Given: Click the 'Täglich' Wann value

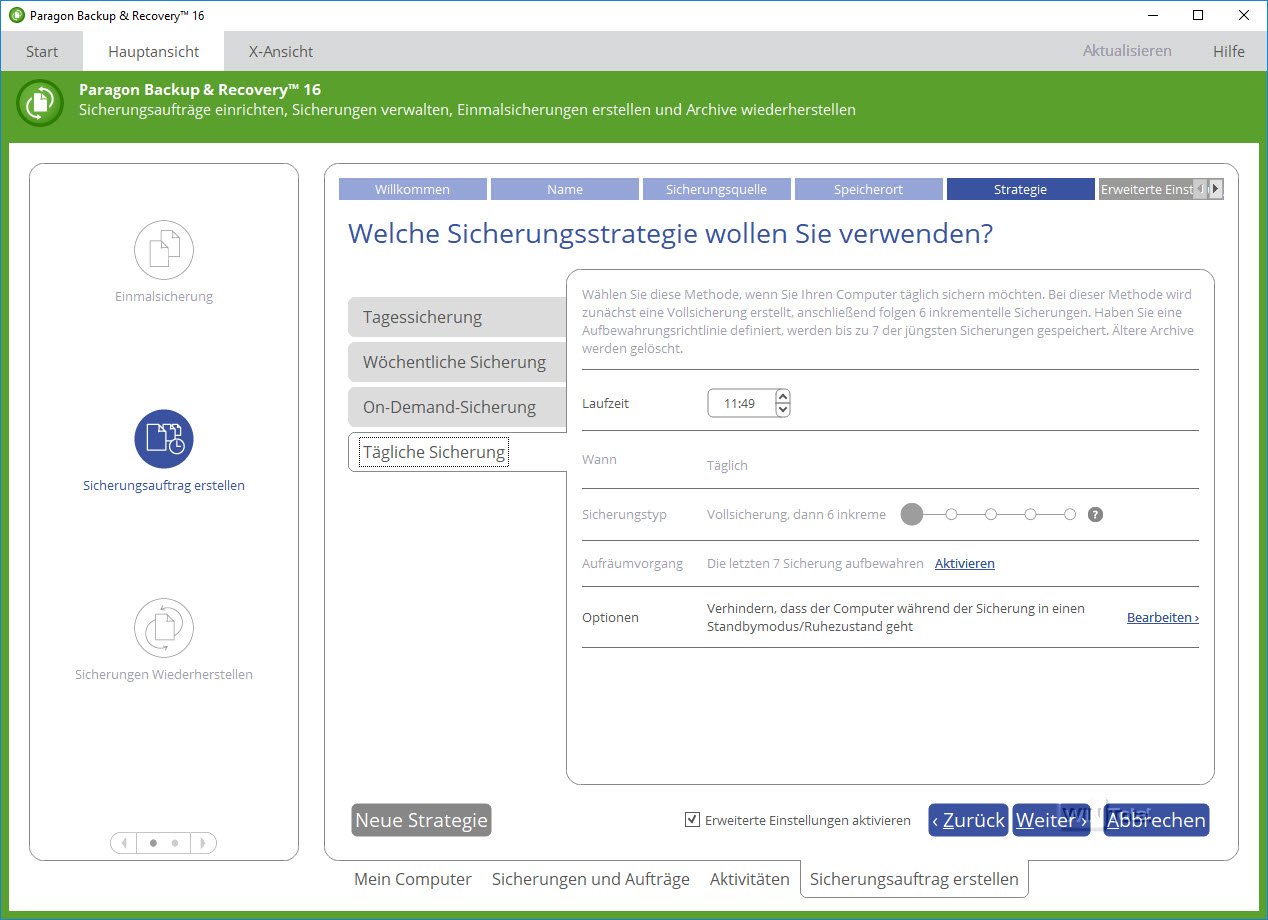Looking at the screenshot, I should point(727,466).
